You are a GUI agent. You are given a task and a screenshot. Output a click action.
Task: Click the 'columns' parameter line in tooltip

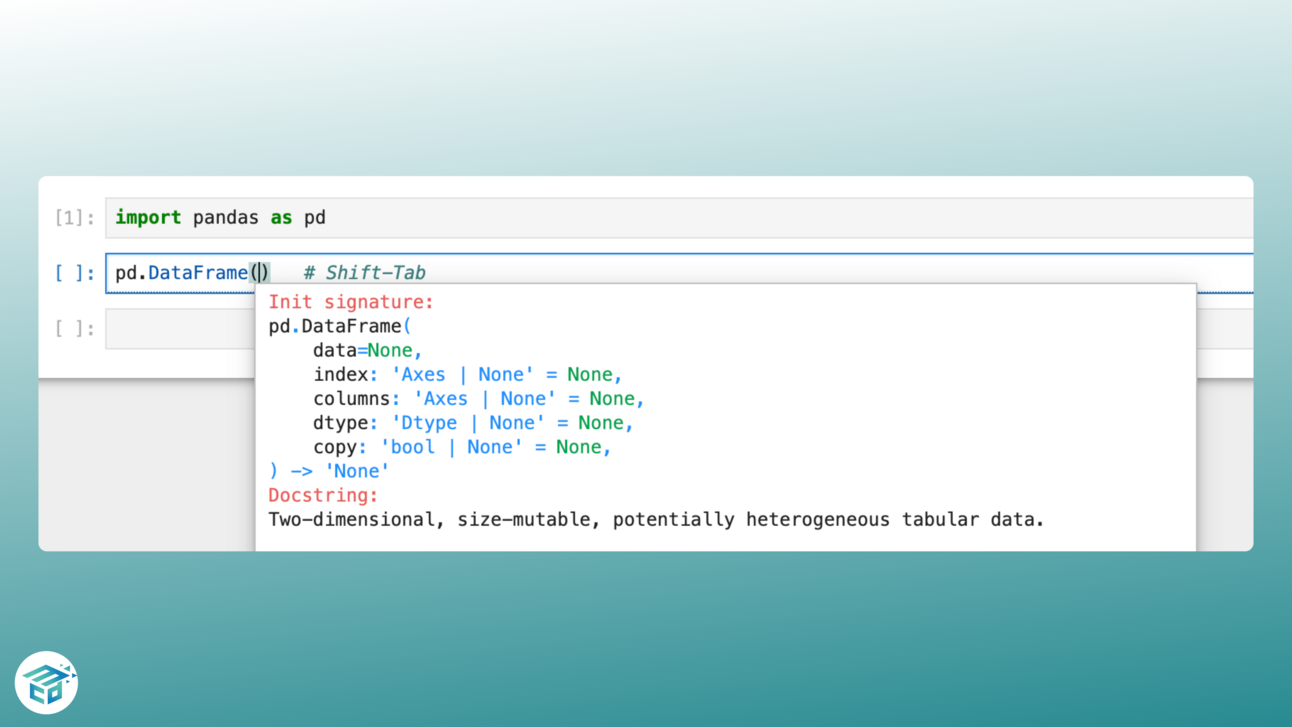[478, 399]
